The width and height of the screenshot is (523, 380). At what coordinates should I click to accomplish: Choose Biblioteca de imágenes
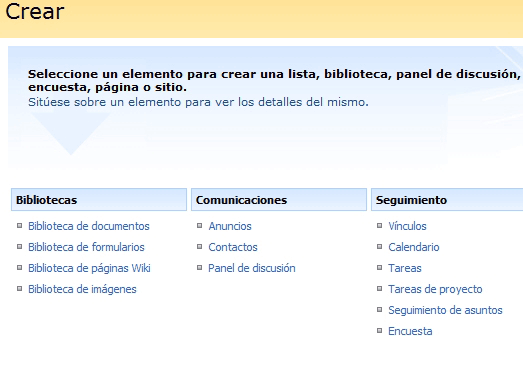82,289
